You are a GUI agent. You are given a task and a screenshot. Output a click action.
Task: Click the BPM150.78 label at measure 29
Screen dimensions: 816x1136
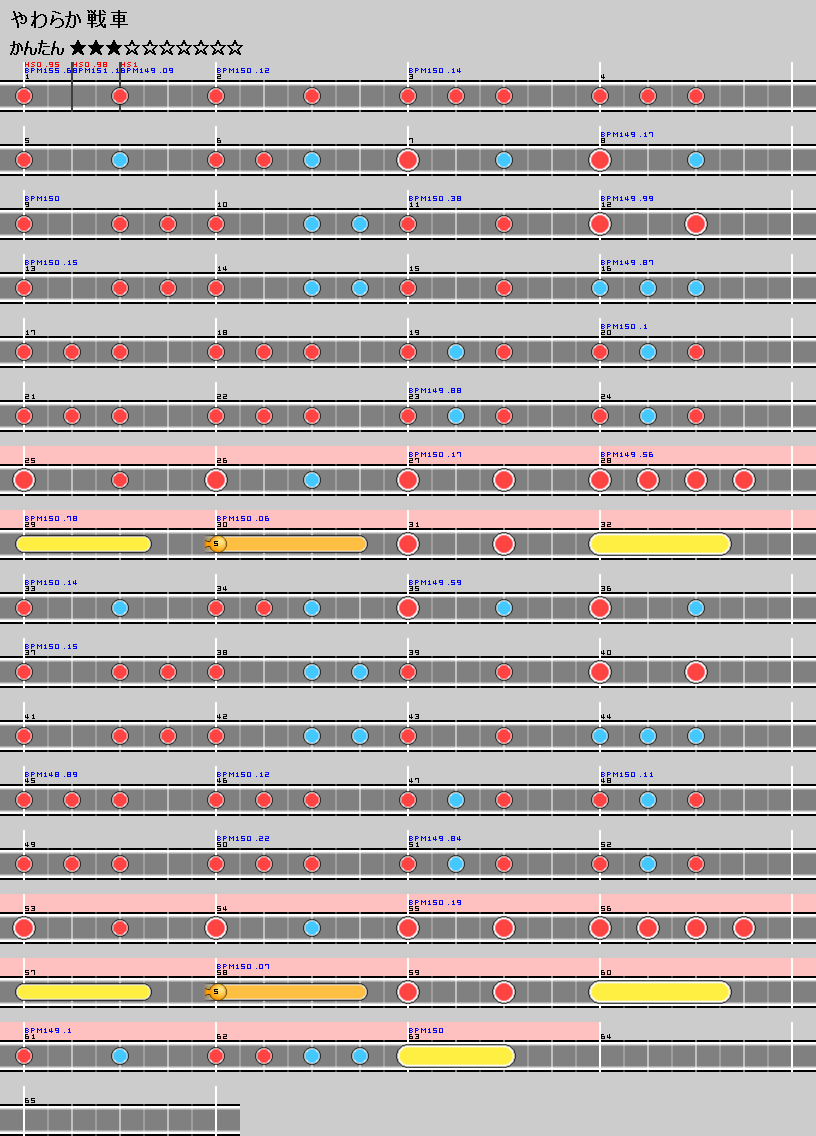(51, 519)
